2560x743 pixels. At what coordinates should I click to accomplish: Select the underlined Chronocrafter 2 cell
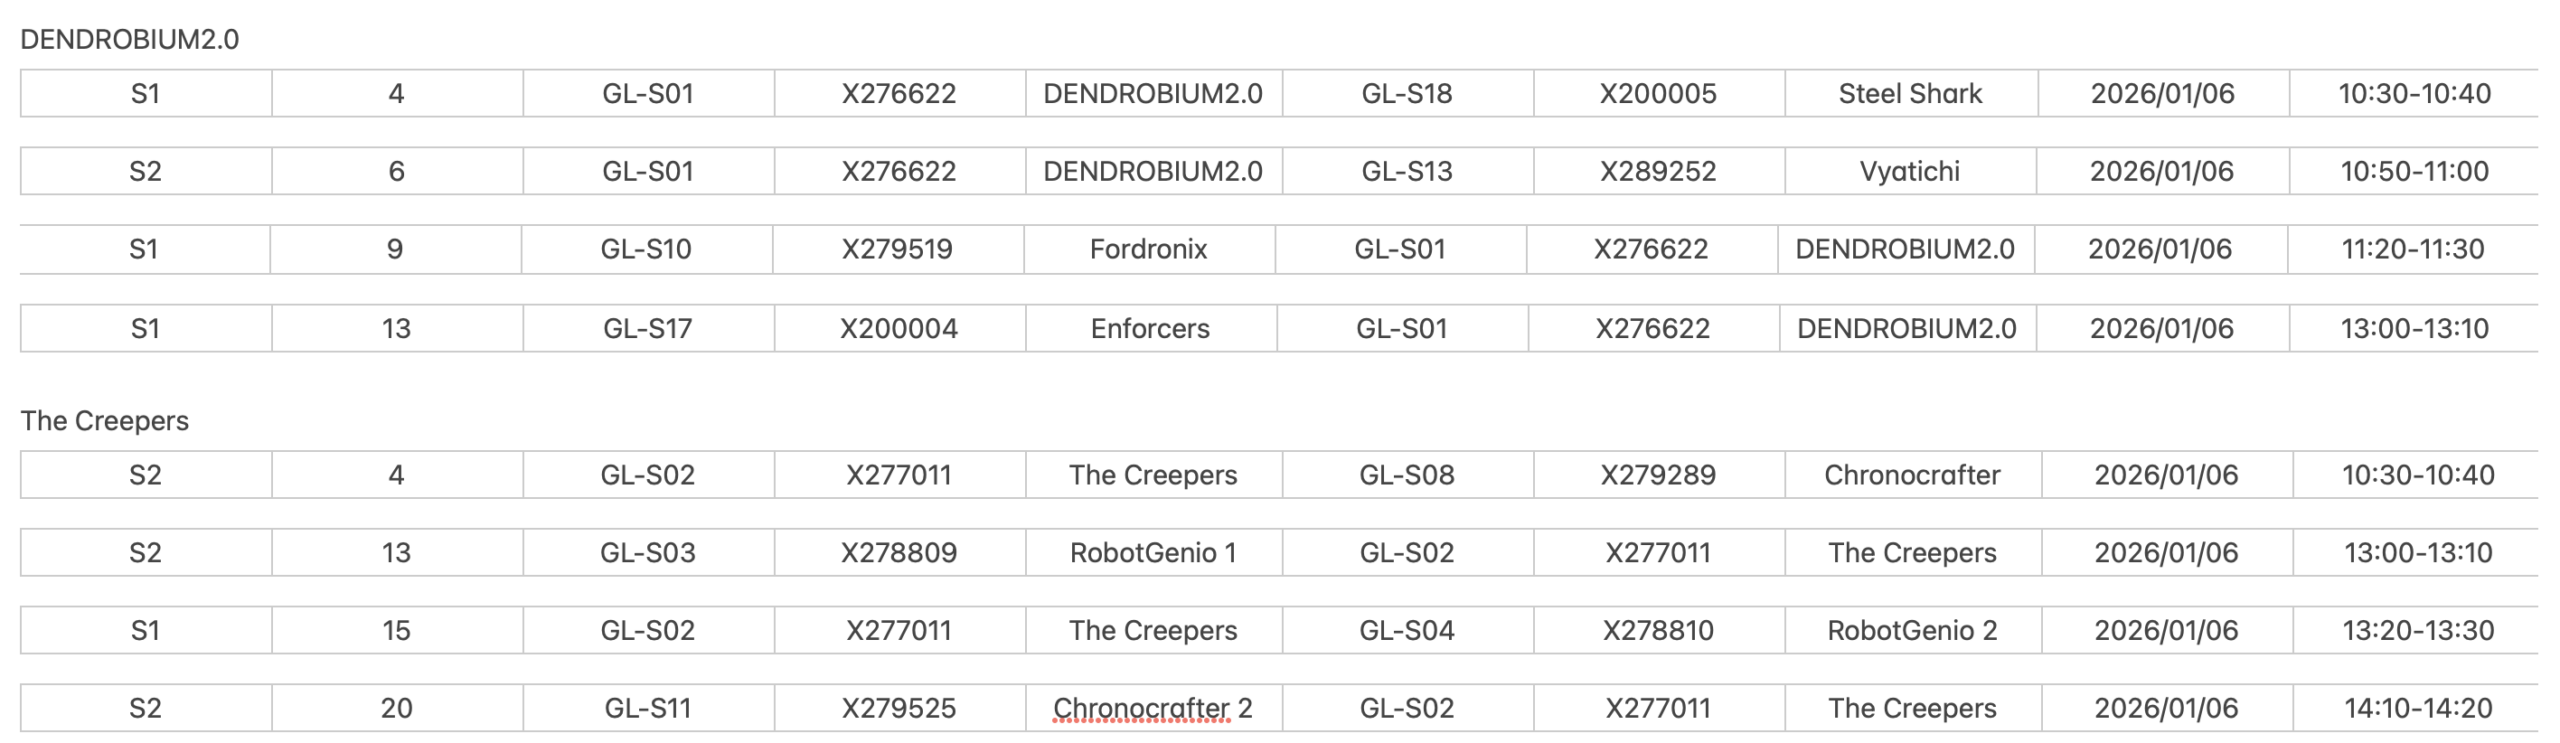[1152, 708]
